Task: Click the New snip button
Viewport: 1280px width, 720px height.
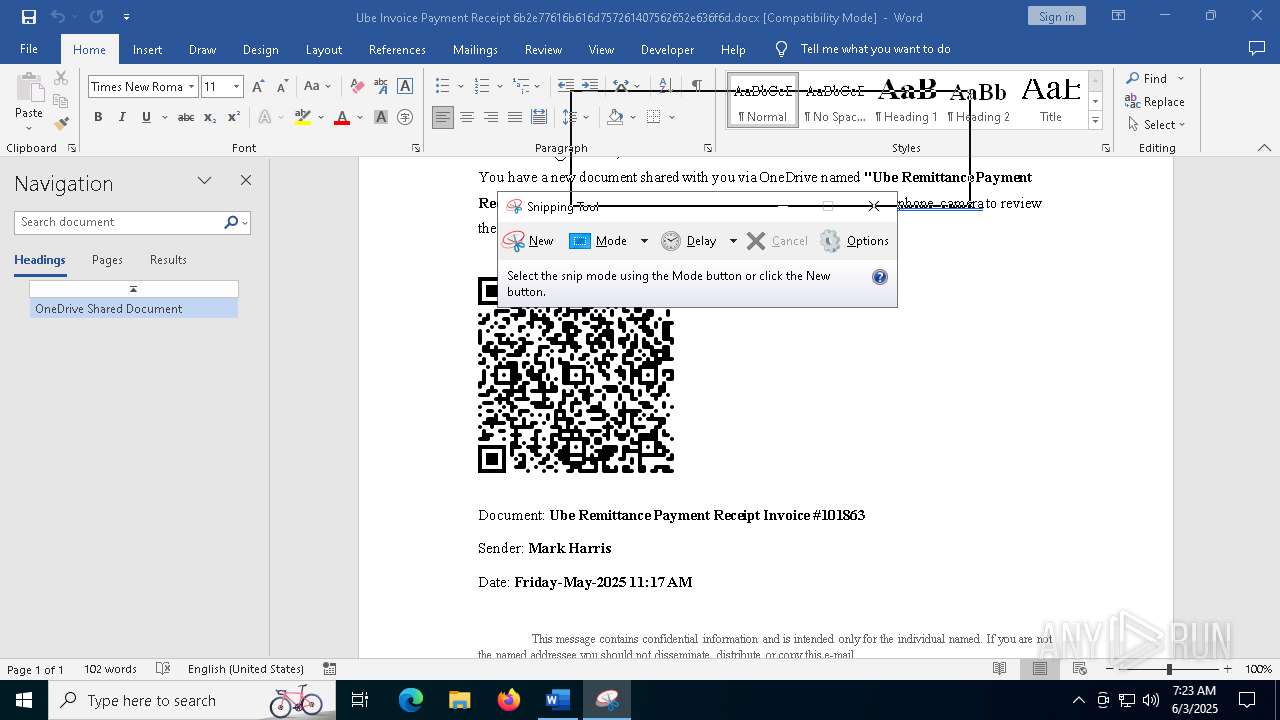Action: [529, 241]
